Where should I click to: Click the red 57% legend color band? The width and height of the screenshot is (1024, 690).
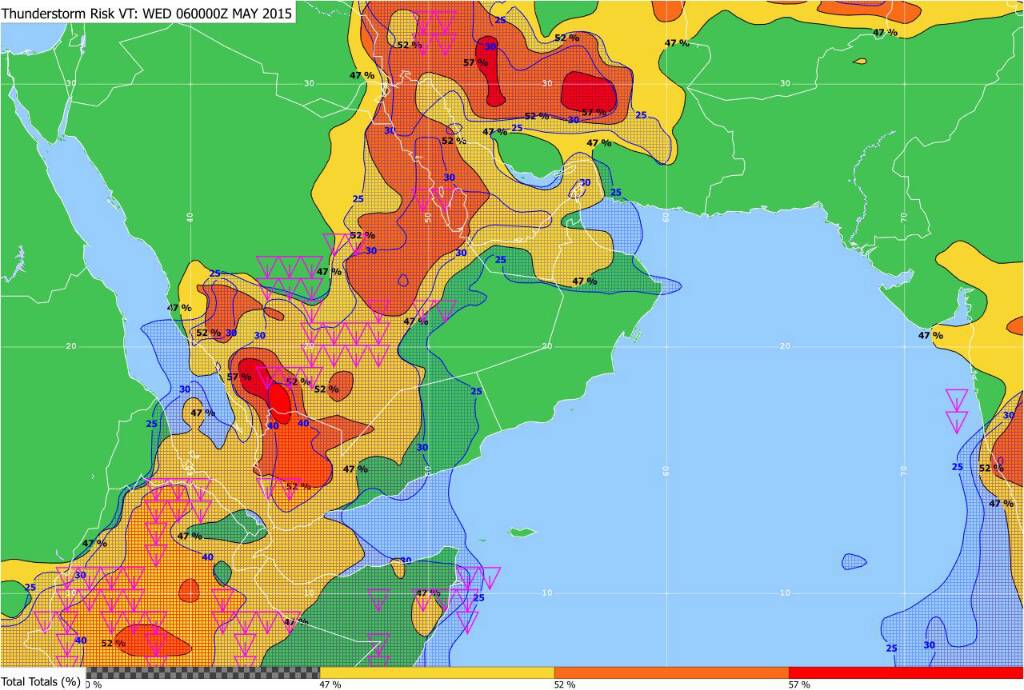click(905, 672)
